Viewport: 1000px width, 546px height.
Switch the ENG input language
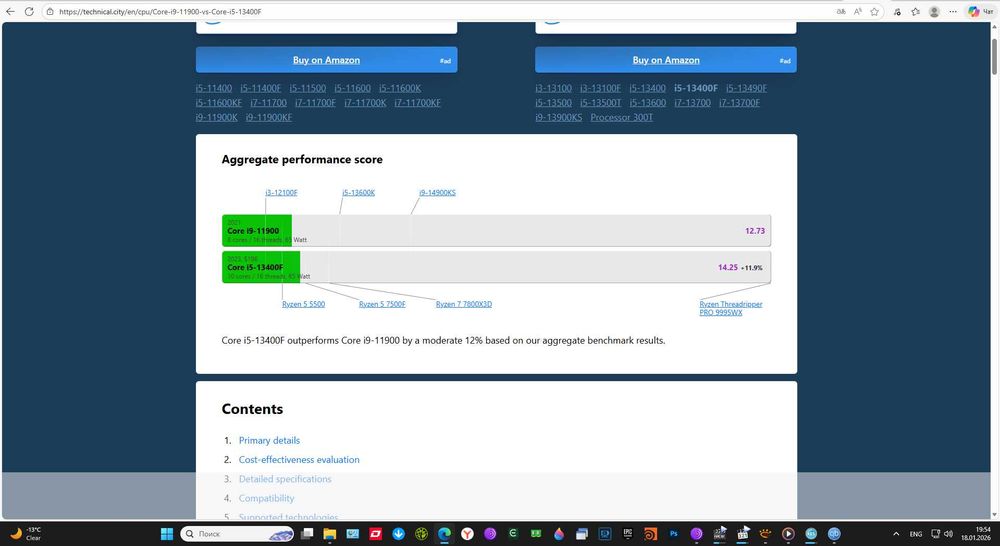[x=916, y=534]
